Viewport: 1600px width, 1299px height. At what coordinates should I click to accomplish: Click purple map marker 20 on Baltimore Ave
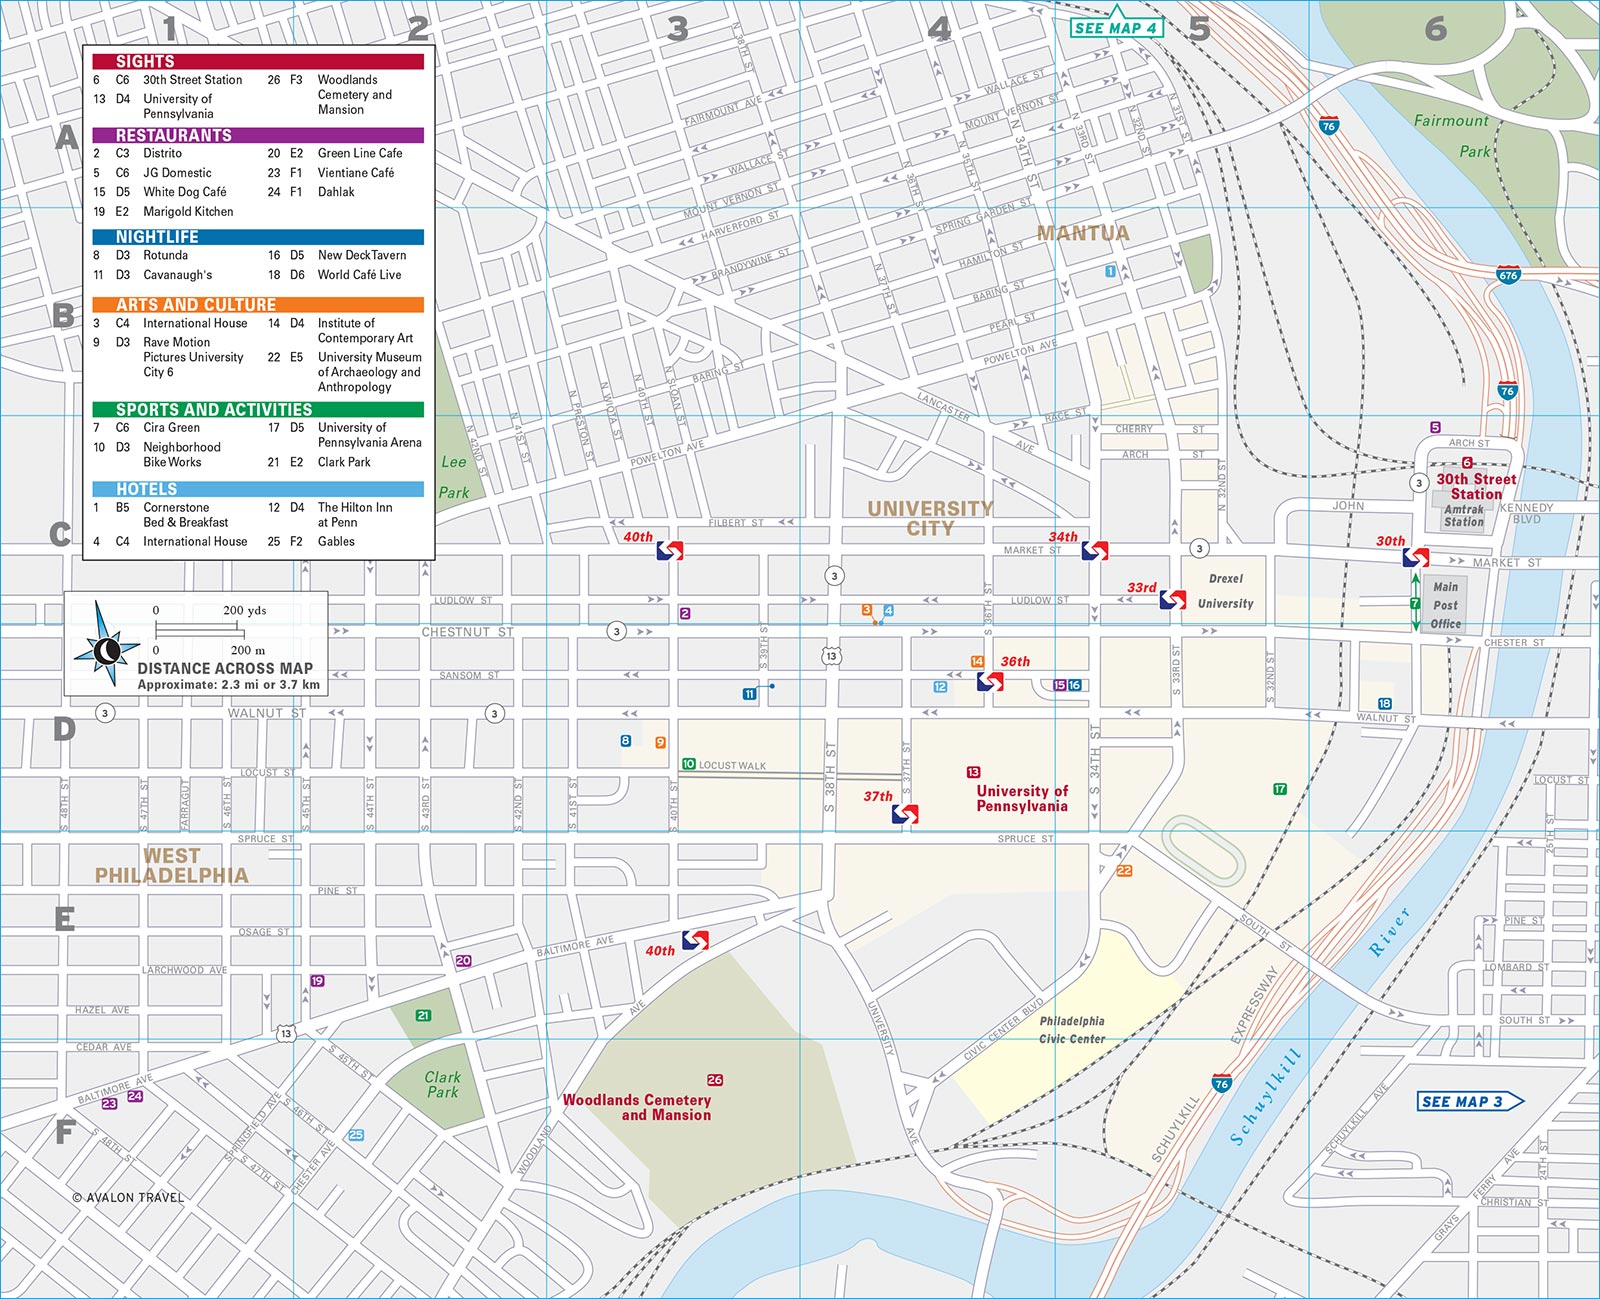point(463,960)
